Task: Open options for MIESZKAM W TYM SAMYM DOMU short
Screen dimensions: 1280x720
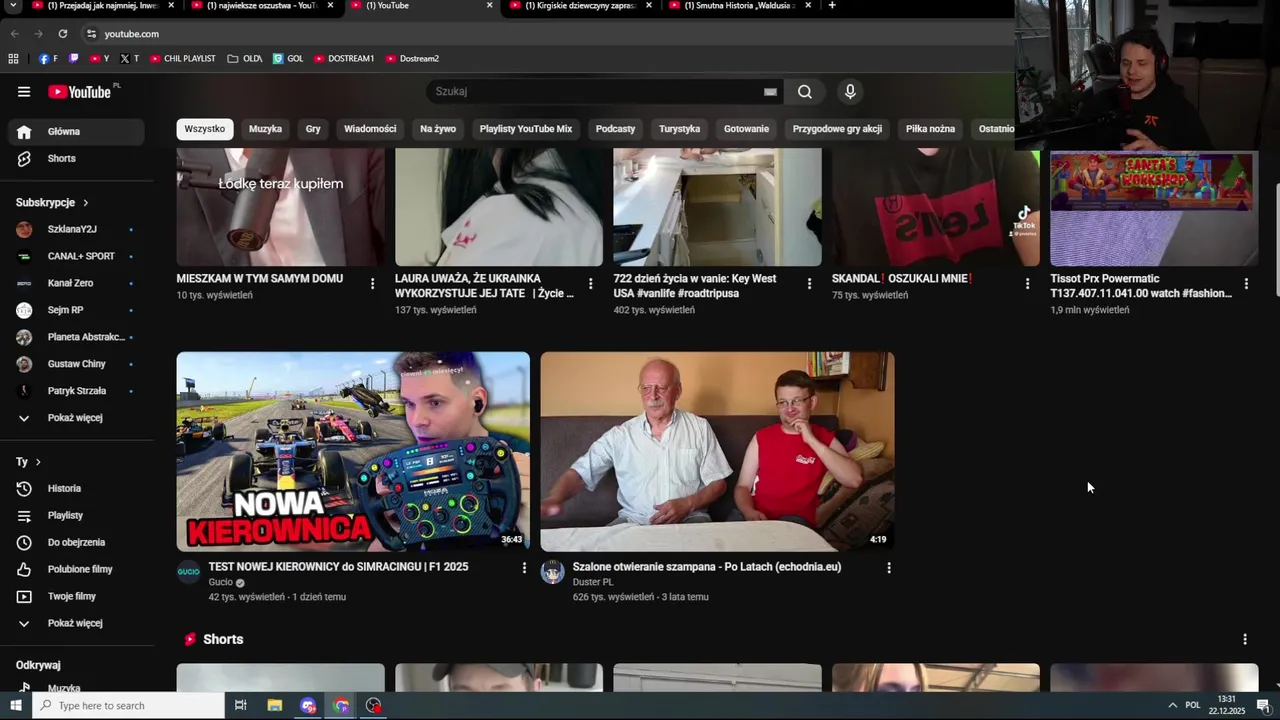Action: coord(372,284)
